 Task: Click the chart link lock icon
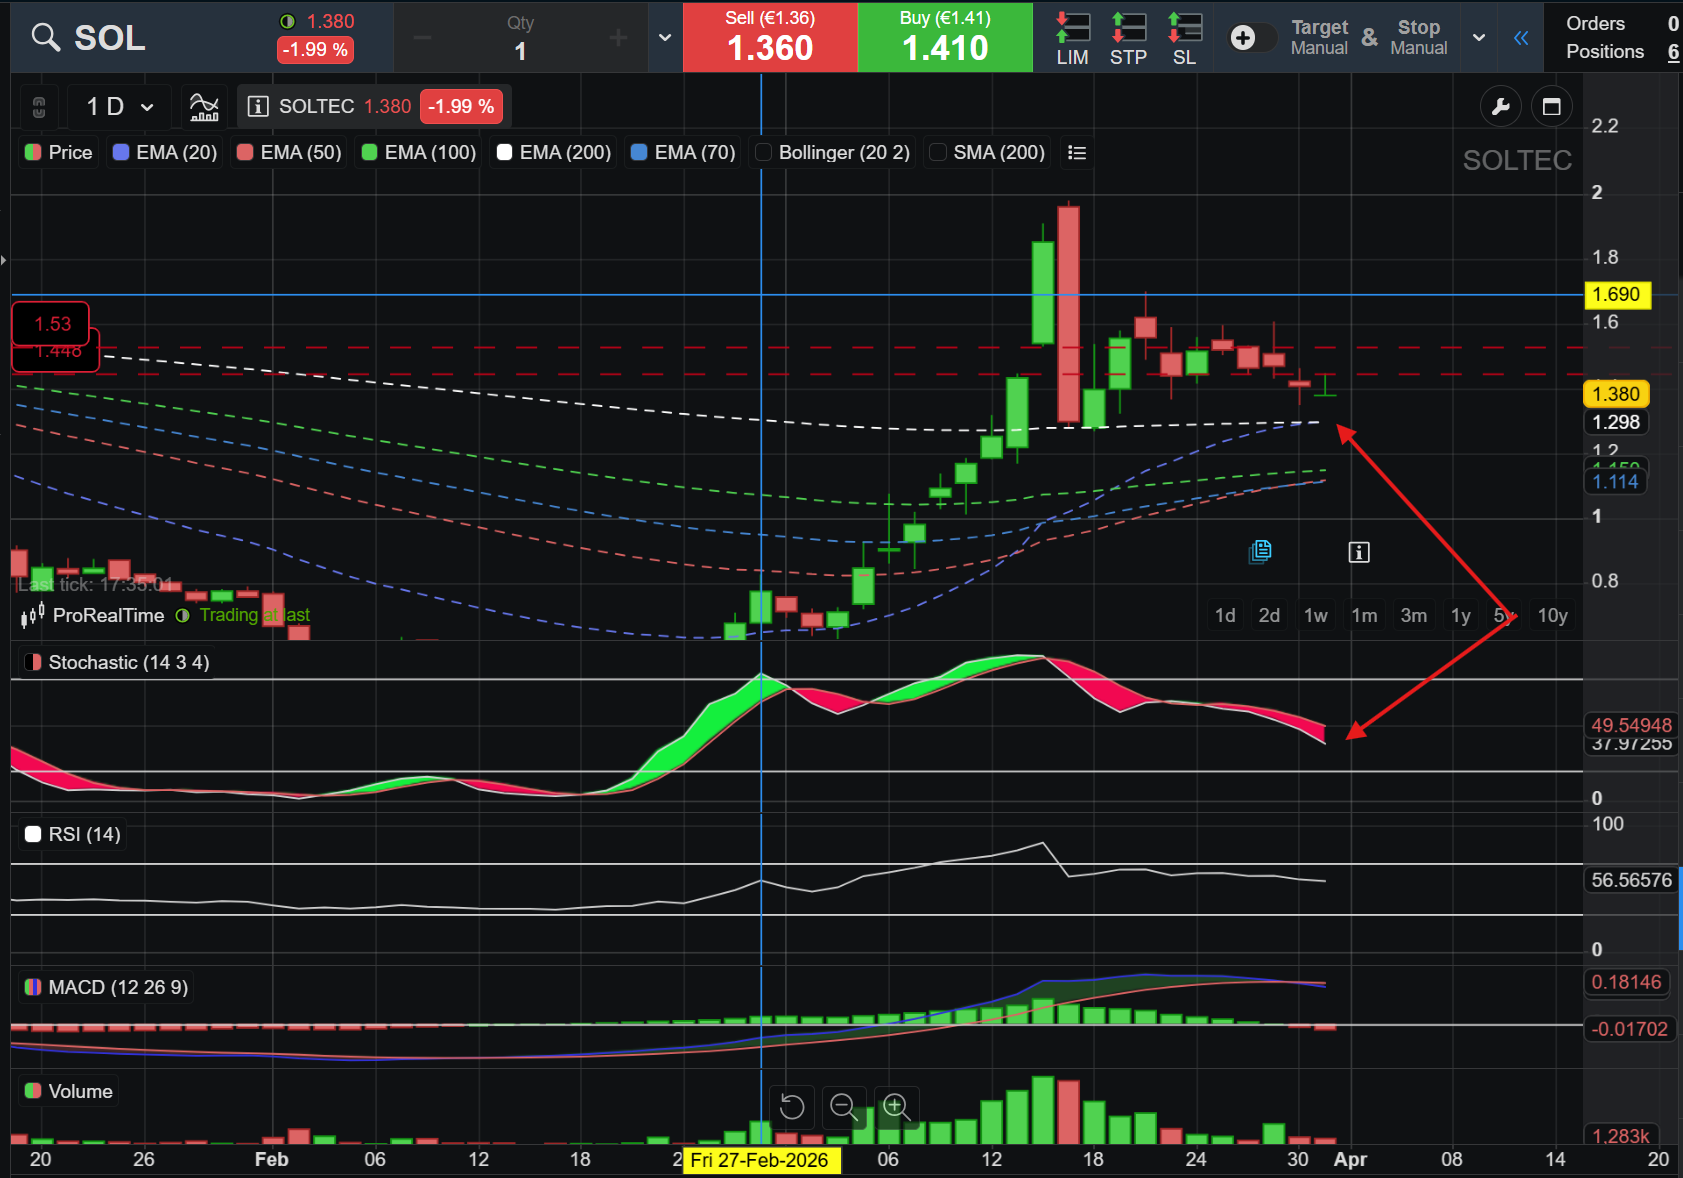coord(39,107)
